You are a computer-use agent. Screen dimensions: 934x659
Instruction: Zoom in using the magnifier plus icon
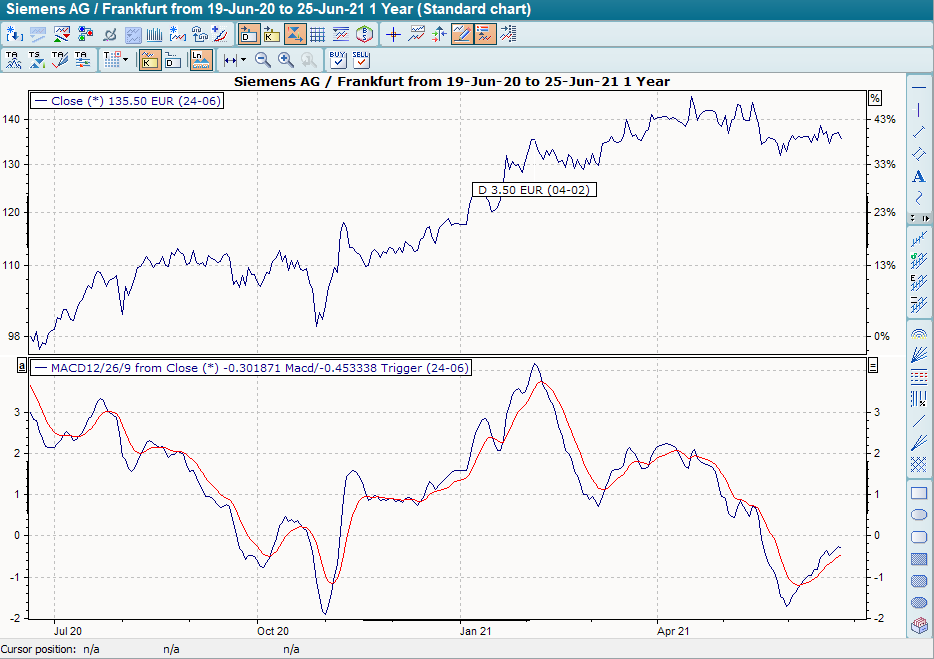point(285,60)
